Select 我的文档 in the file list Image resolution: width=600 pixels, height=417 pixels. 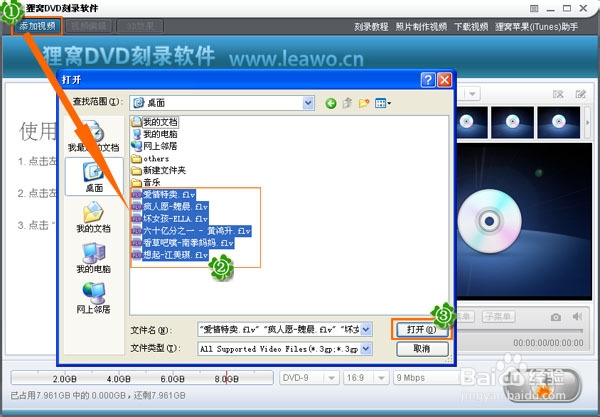tap(155, 122)
